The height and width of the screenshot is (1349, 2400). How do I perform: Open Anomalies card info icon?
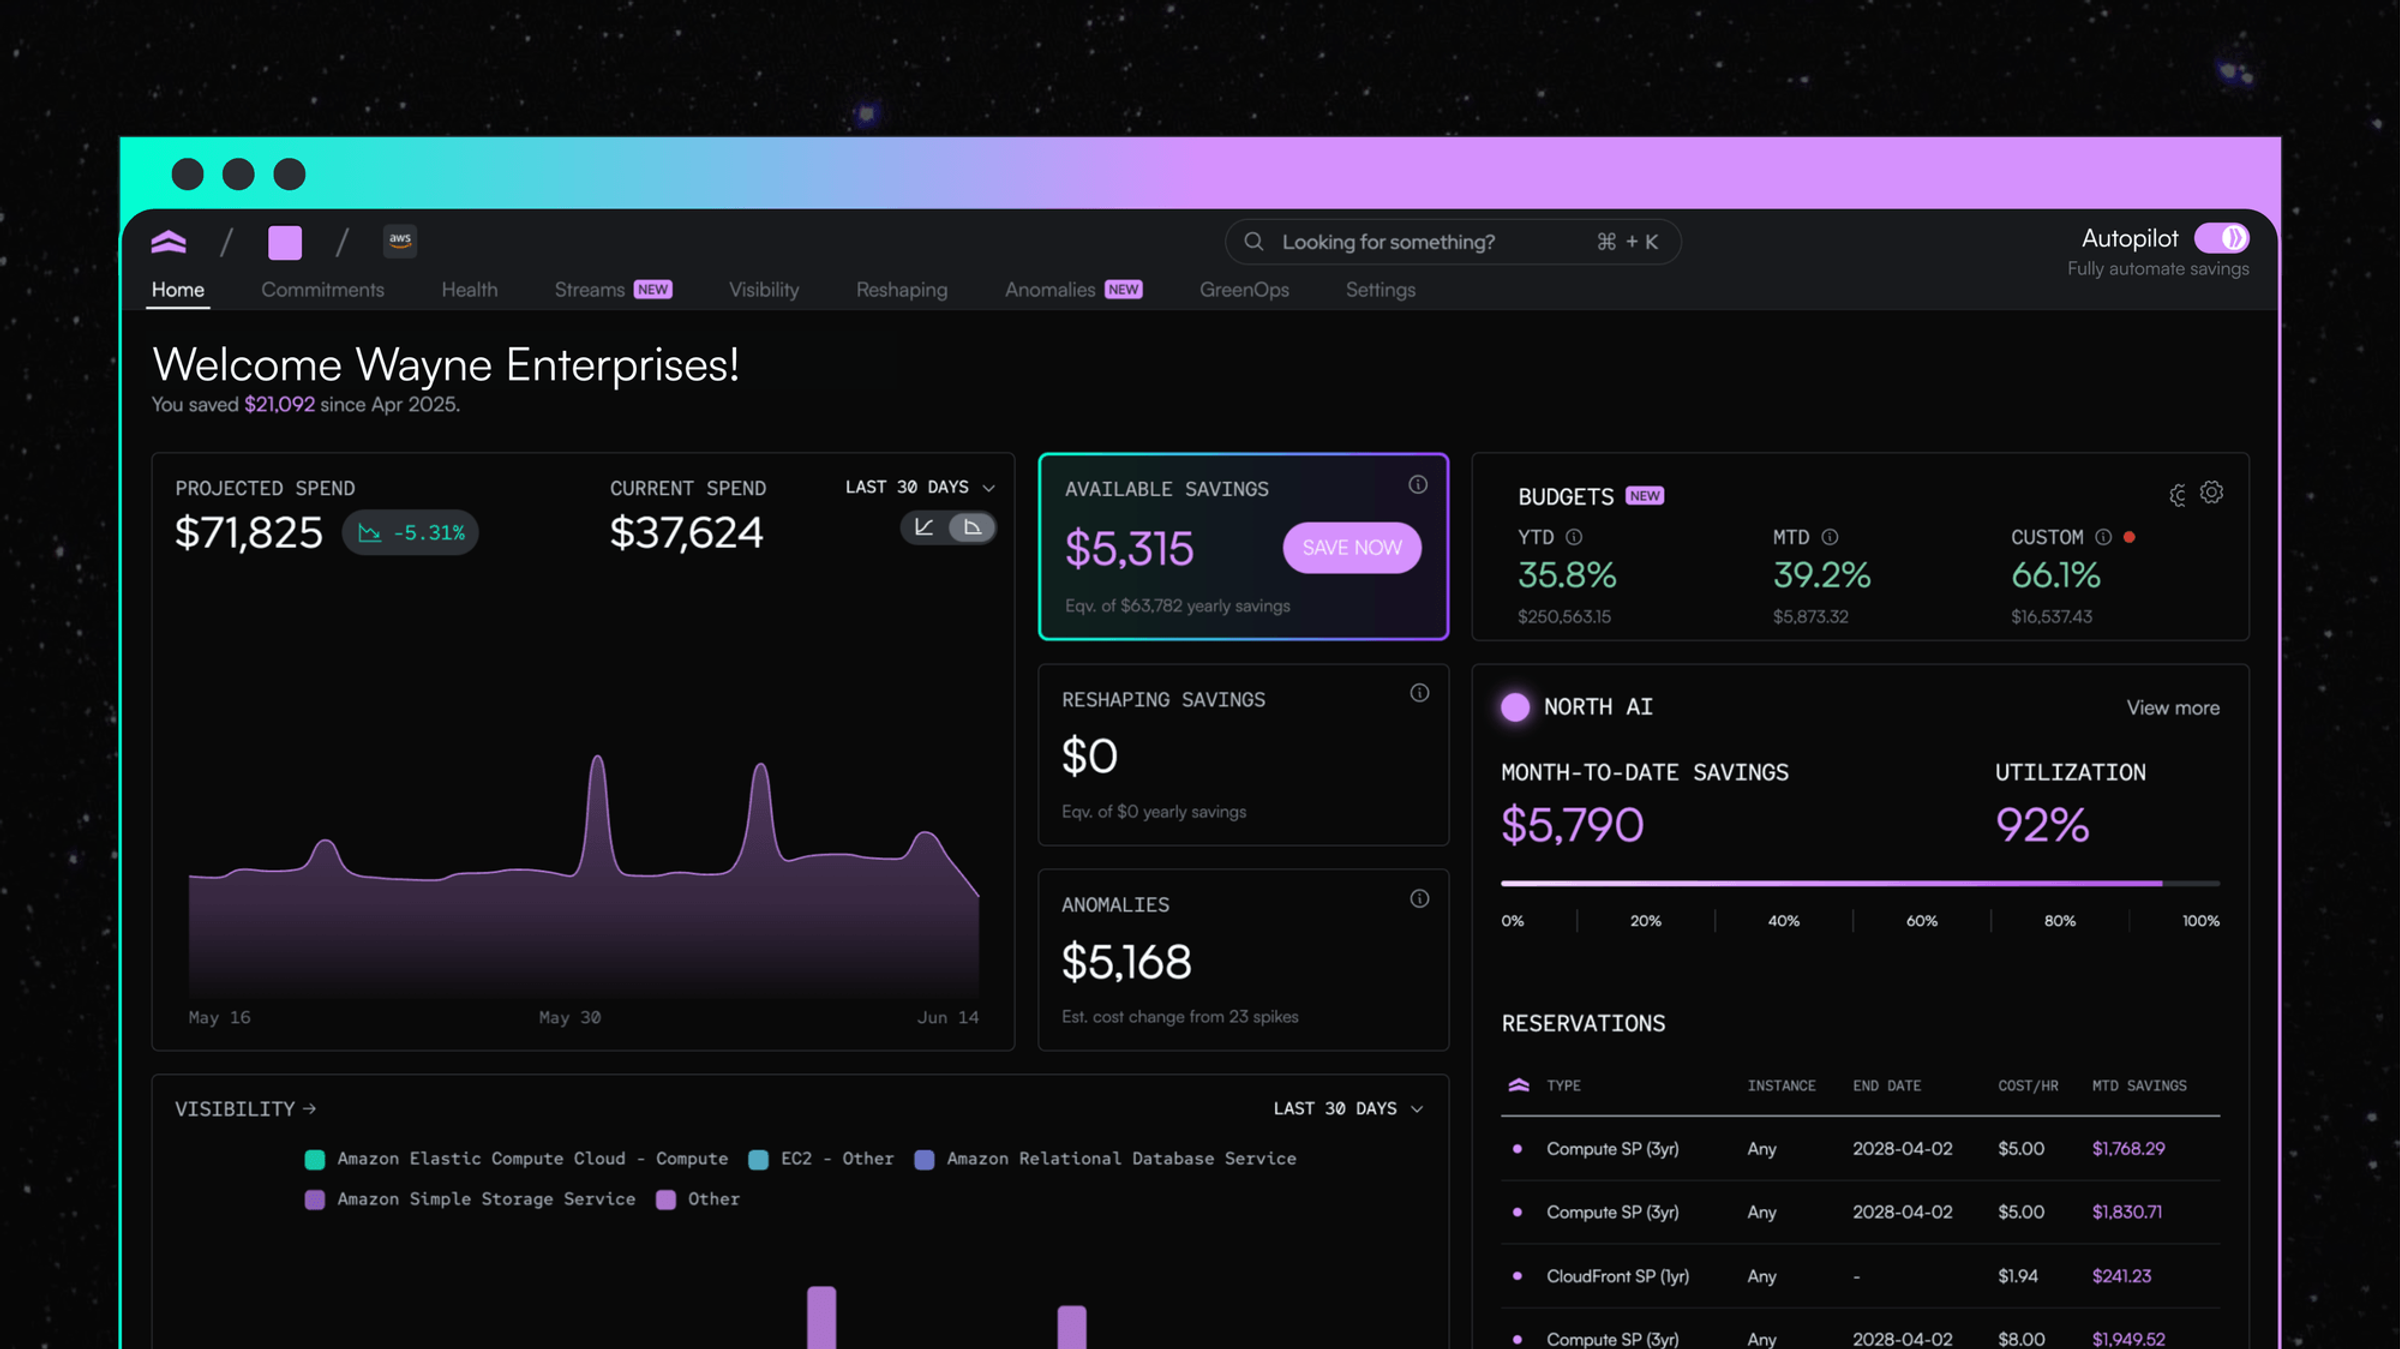click(1419, 899)
